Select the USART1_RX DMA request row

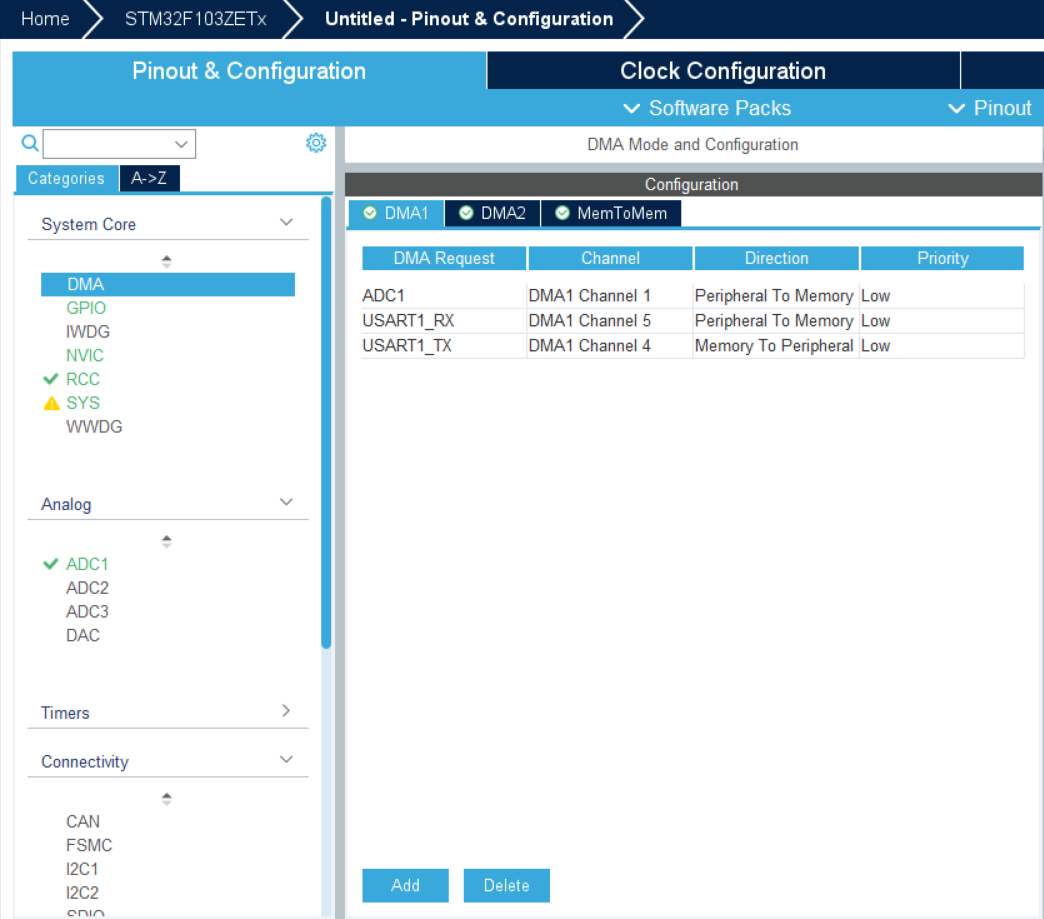pos(692,321)
